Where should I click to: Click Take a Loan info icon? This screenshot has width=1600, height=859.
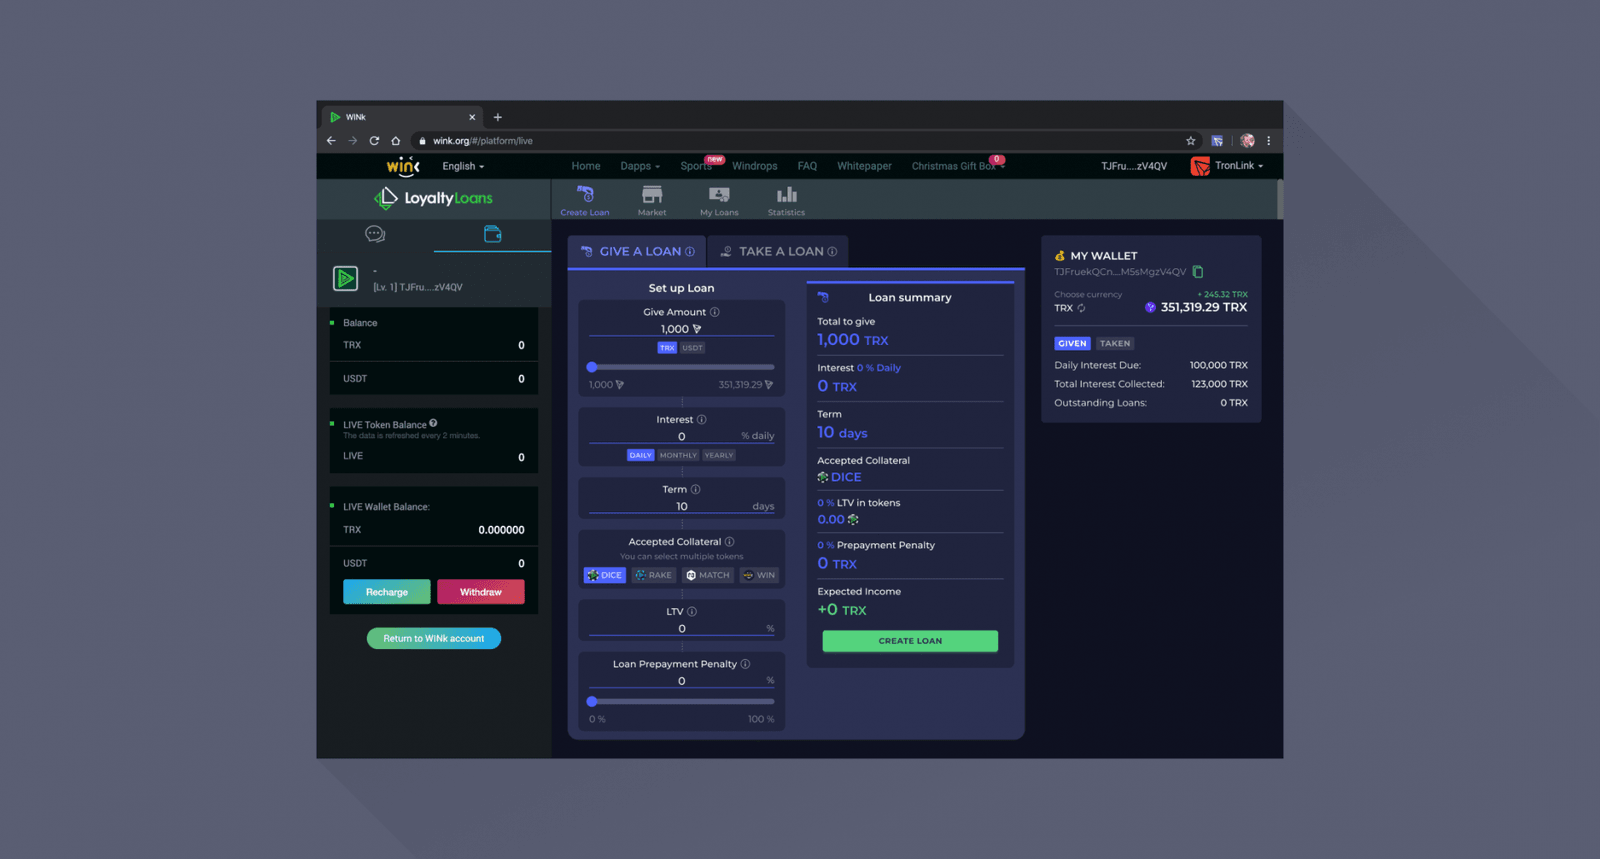[832, 252]
